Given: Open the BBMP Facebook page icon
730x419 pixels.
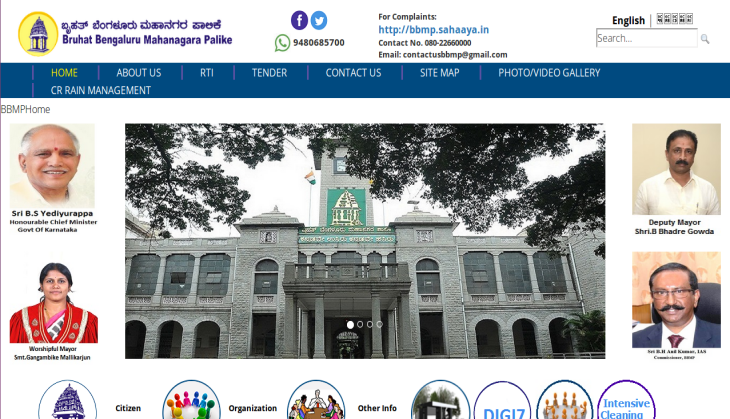Looking at the screenshot, I should 299,20.
